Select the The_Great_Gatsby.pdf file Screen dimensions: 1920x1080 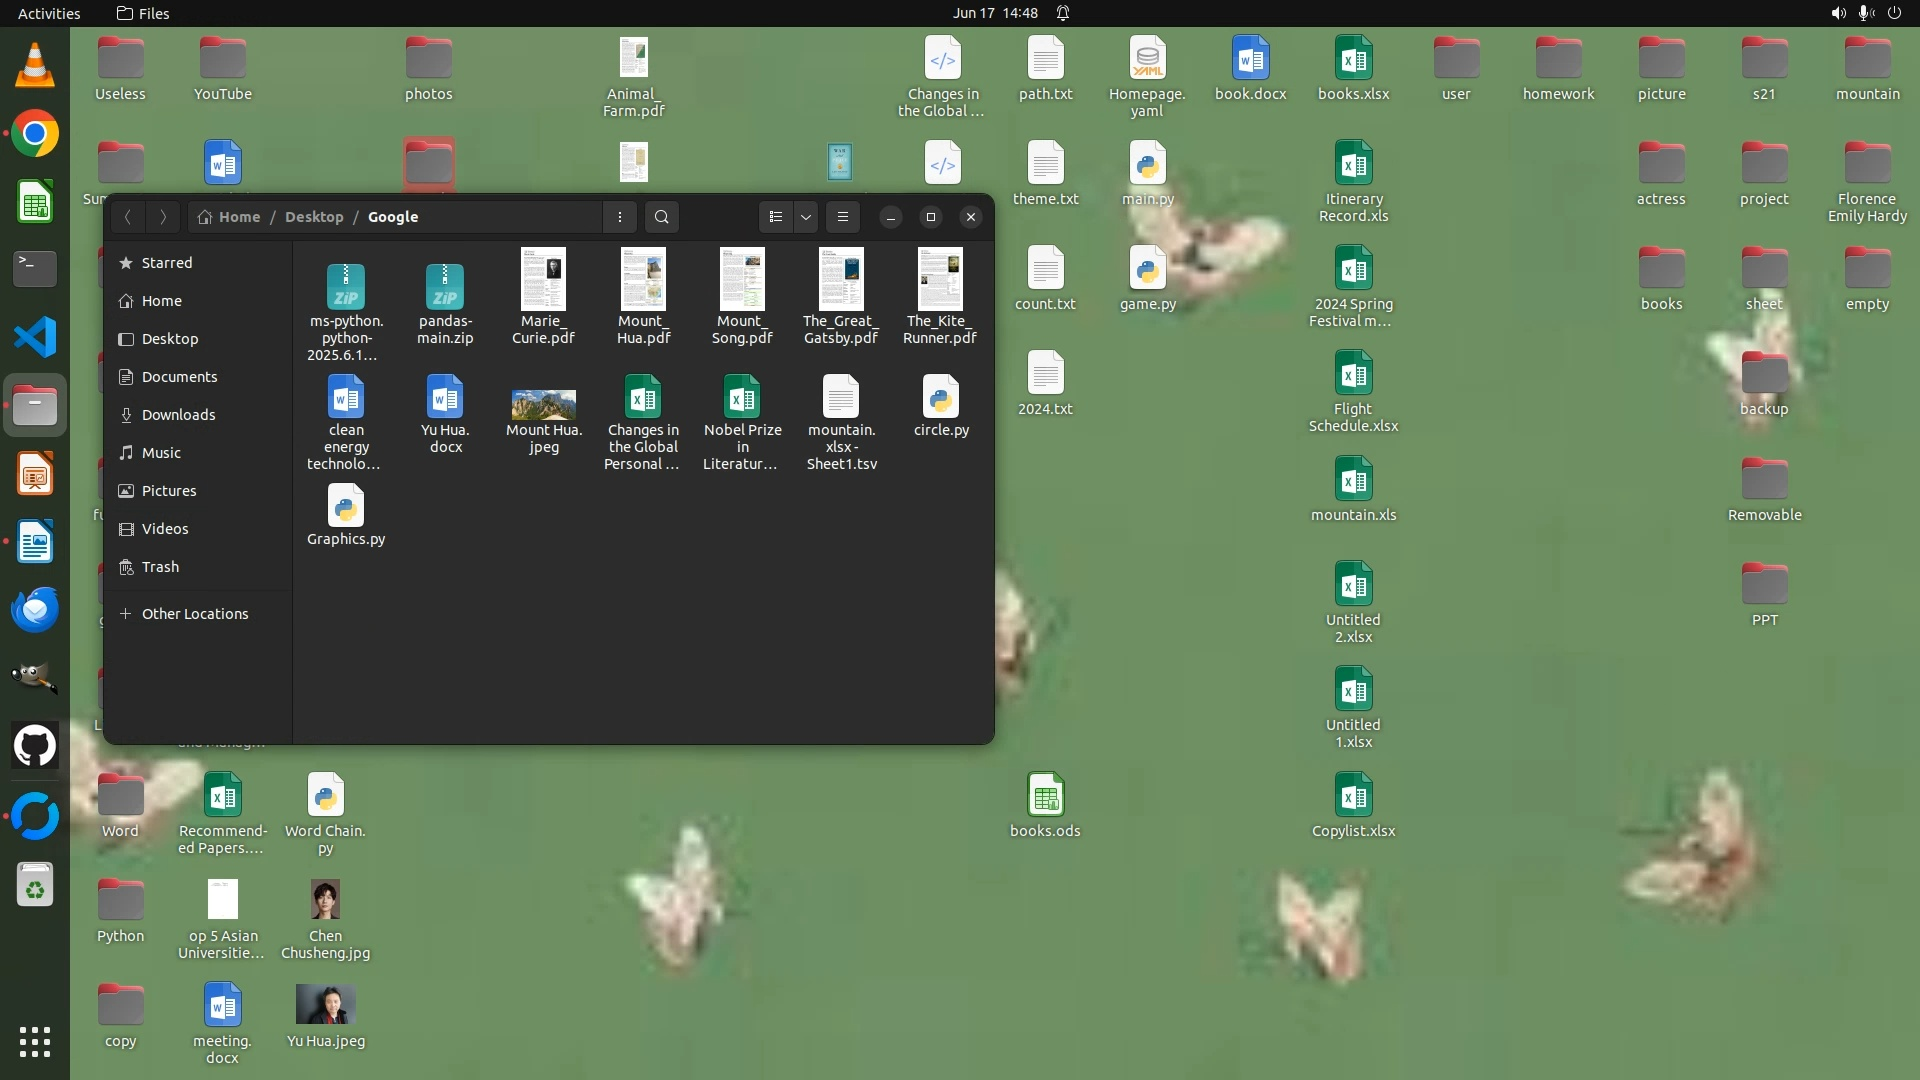point(841,280)
